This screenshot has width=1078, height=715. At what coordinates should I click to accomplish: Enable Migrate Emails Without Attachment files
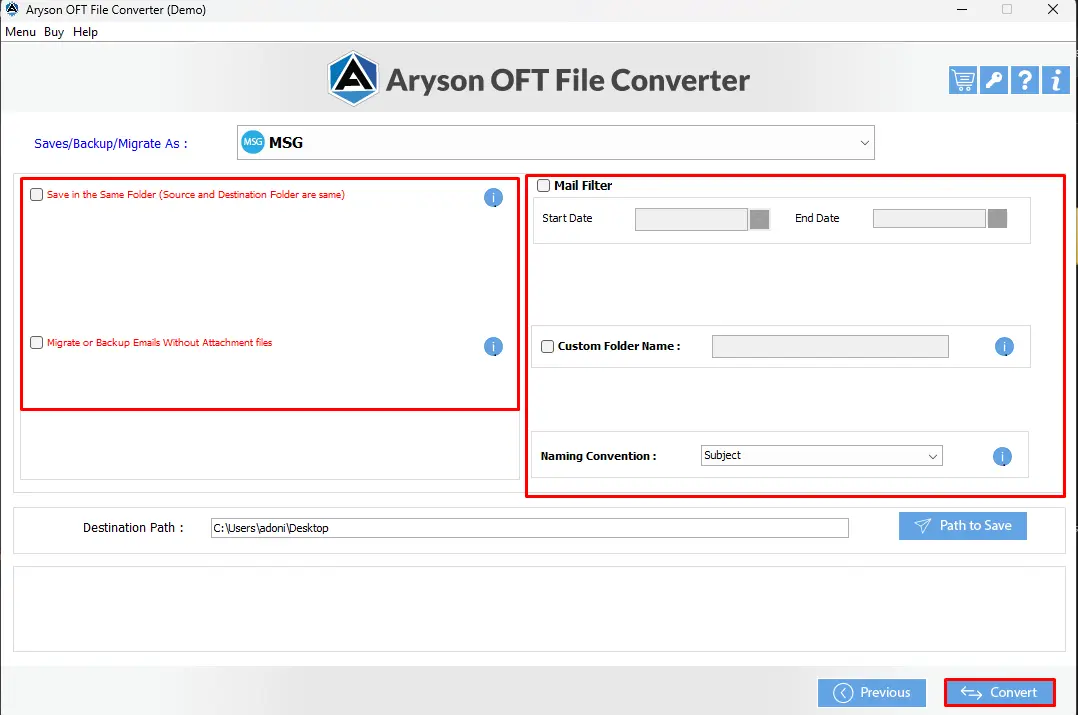tap(36, 342)
